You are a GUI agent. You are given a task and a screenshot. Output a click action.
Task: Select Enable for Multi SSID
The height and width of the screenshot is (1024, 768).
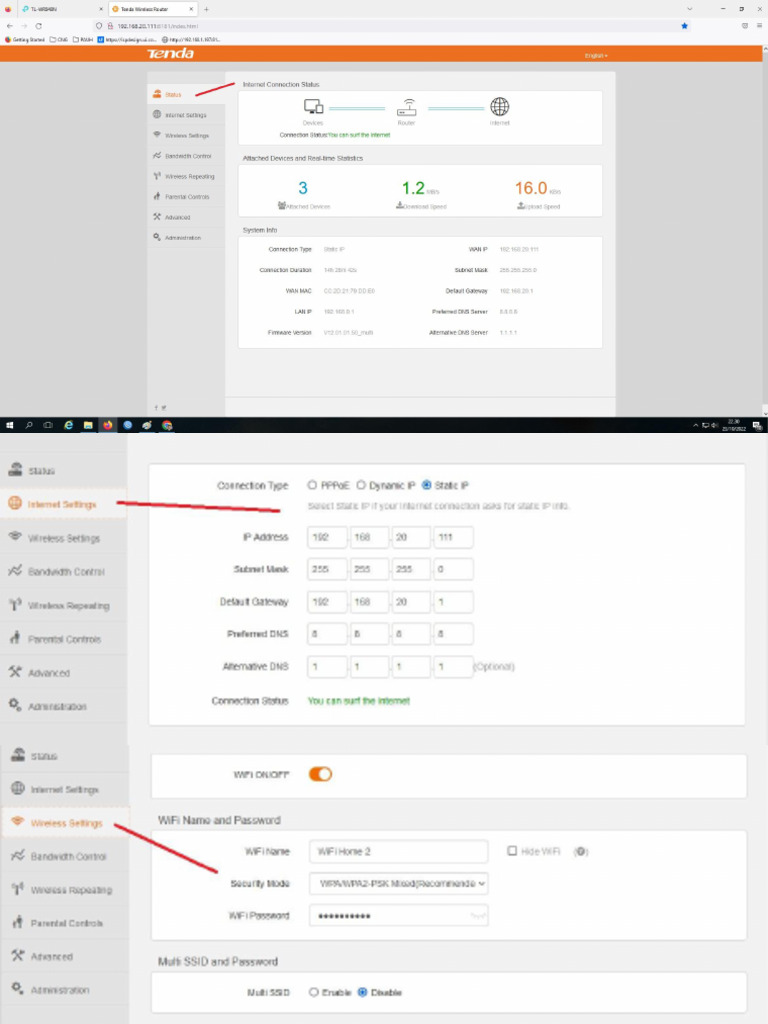click(313, 992)
